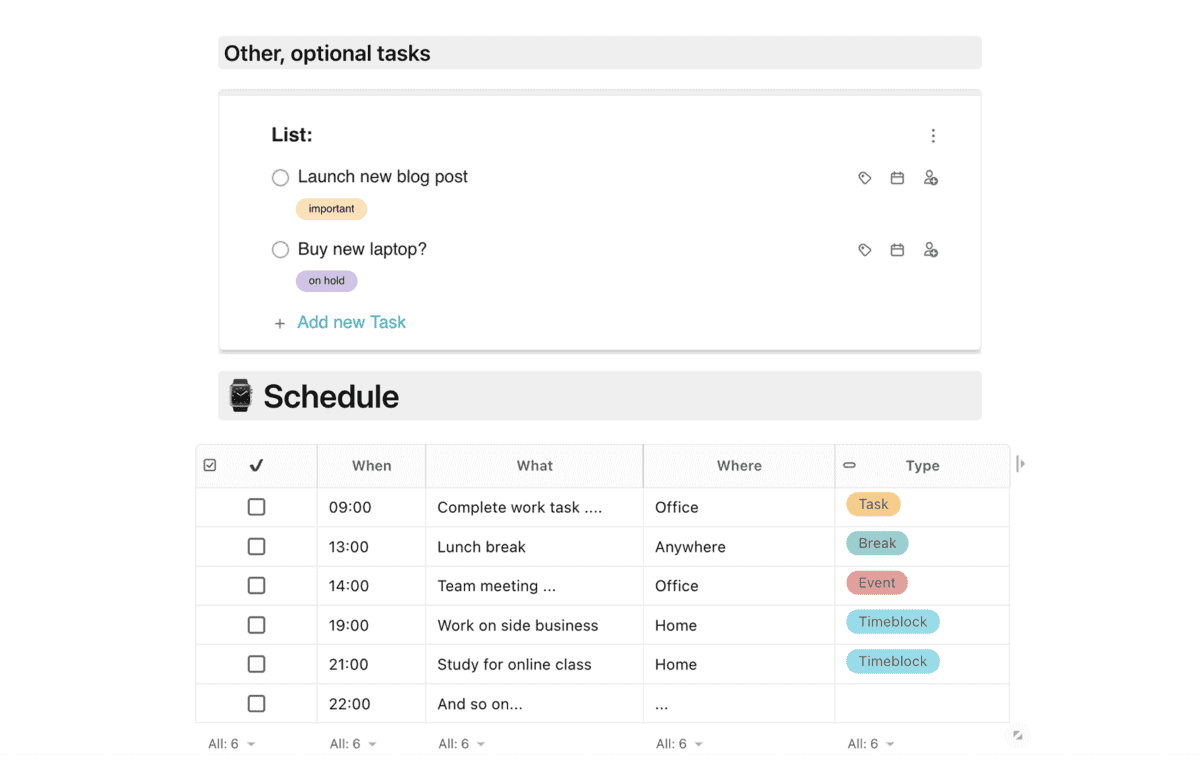Open the All: 6 dropdown under Type column
This screenshot has height=776, width=1200.
coord(870,744)
